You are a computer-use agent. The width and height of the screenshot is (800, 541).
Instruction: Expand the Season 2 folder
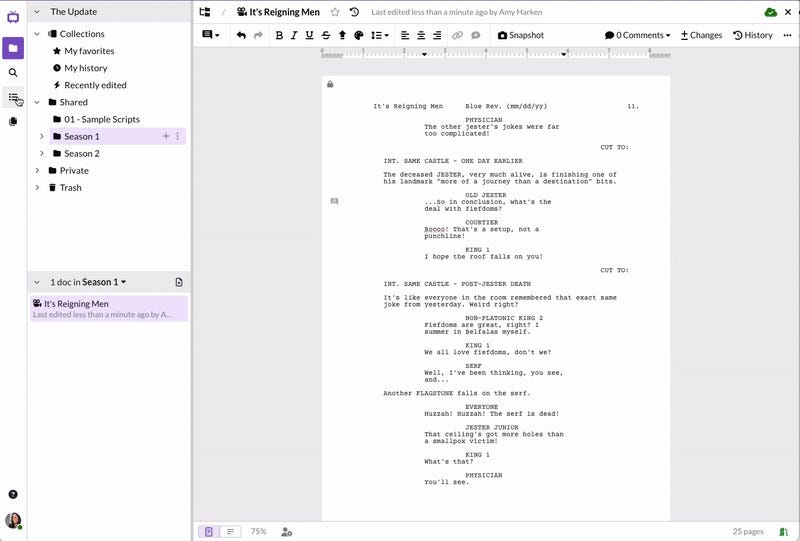(42, 154)
